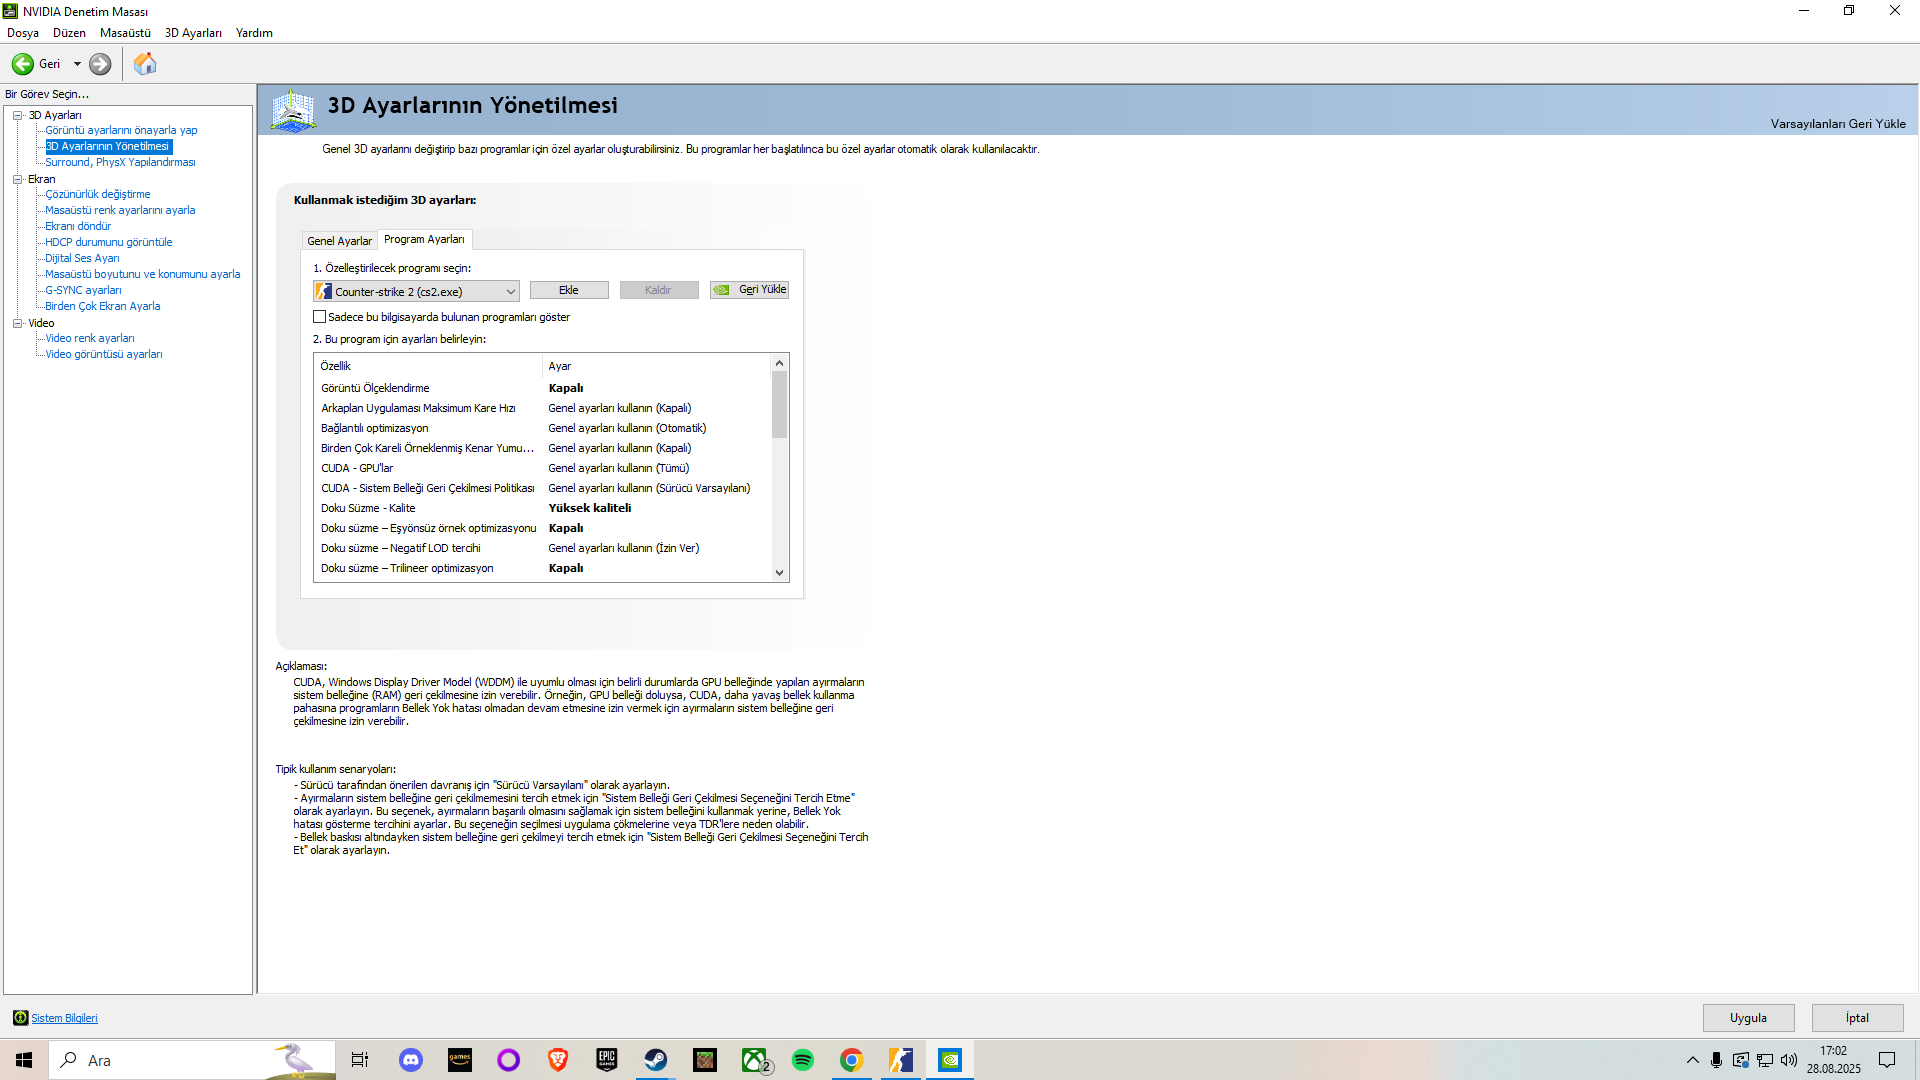Select Arkaplan Uygulaması Maksimum Kare Hızı row

click(x=543, y=408)
